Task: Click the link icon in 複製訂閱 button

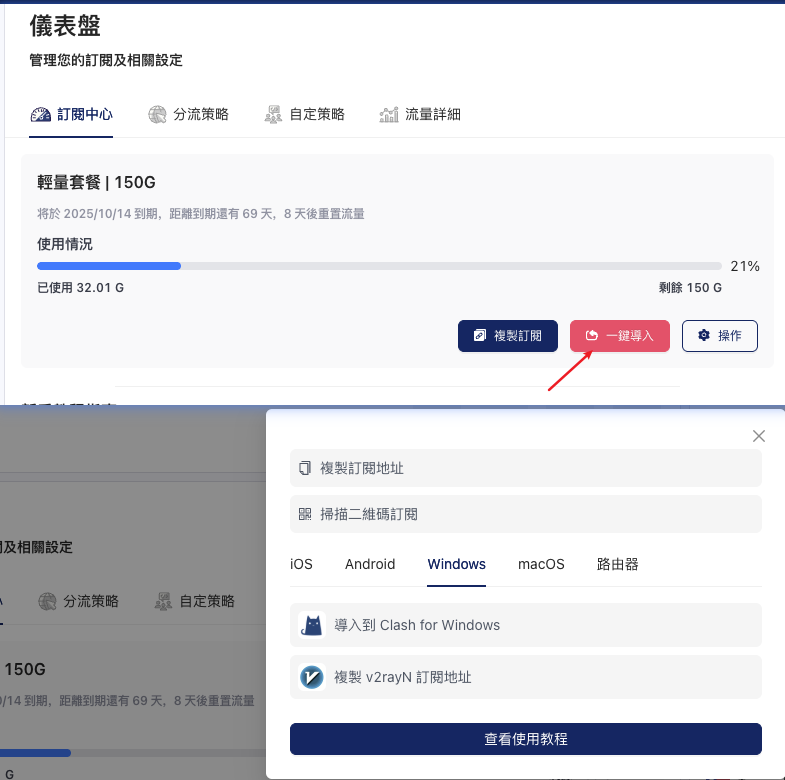Action: coord(480,335)
